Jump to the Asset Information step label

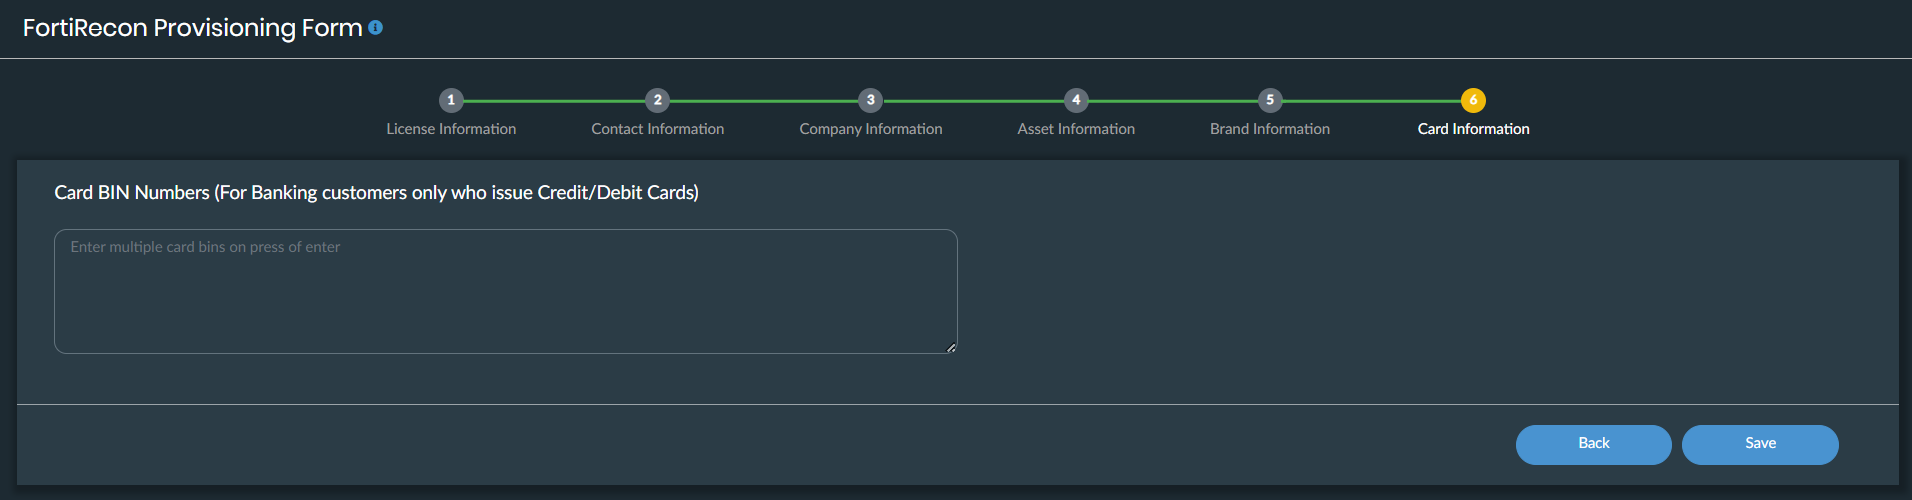click(1076, 129)
